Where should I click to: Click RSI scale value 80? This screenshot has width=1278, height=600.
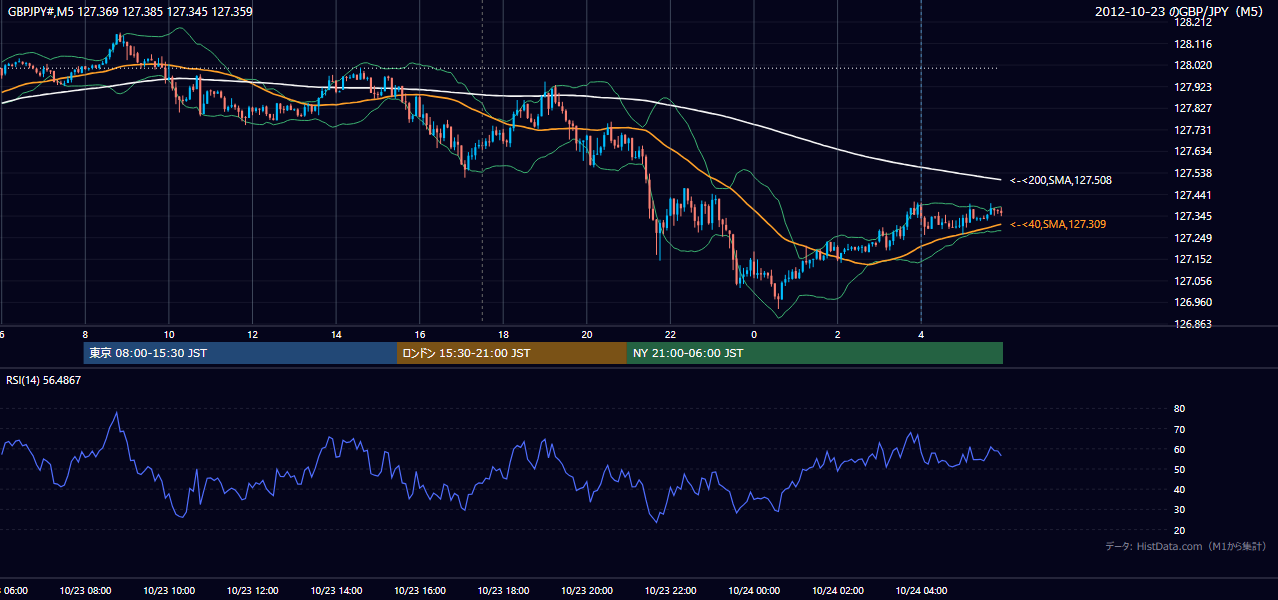tap(1180, 409)
